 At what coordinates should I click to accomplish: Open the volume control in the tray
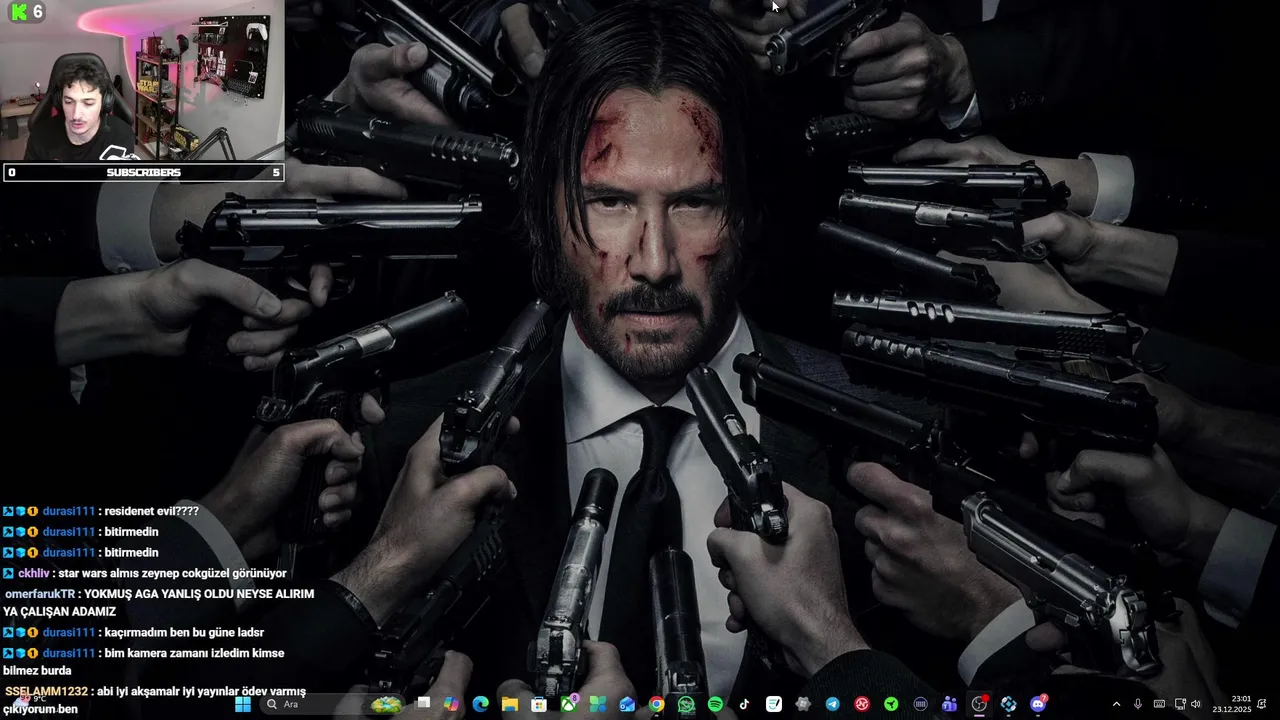(1196, 704)
